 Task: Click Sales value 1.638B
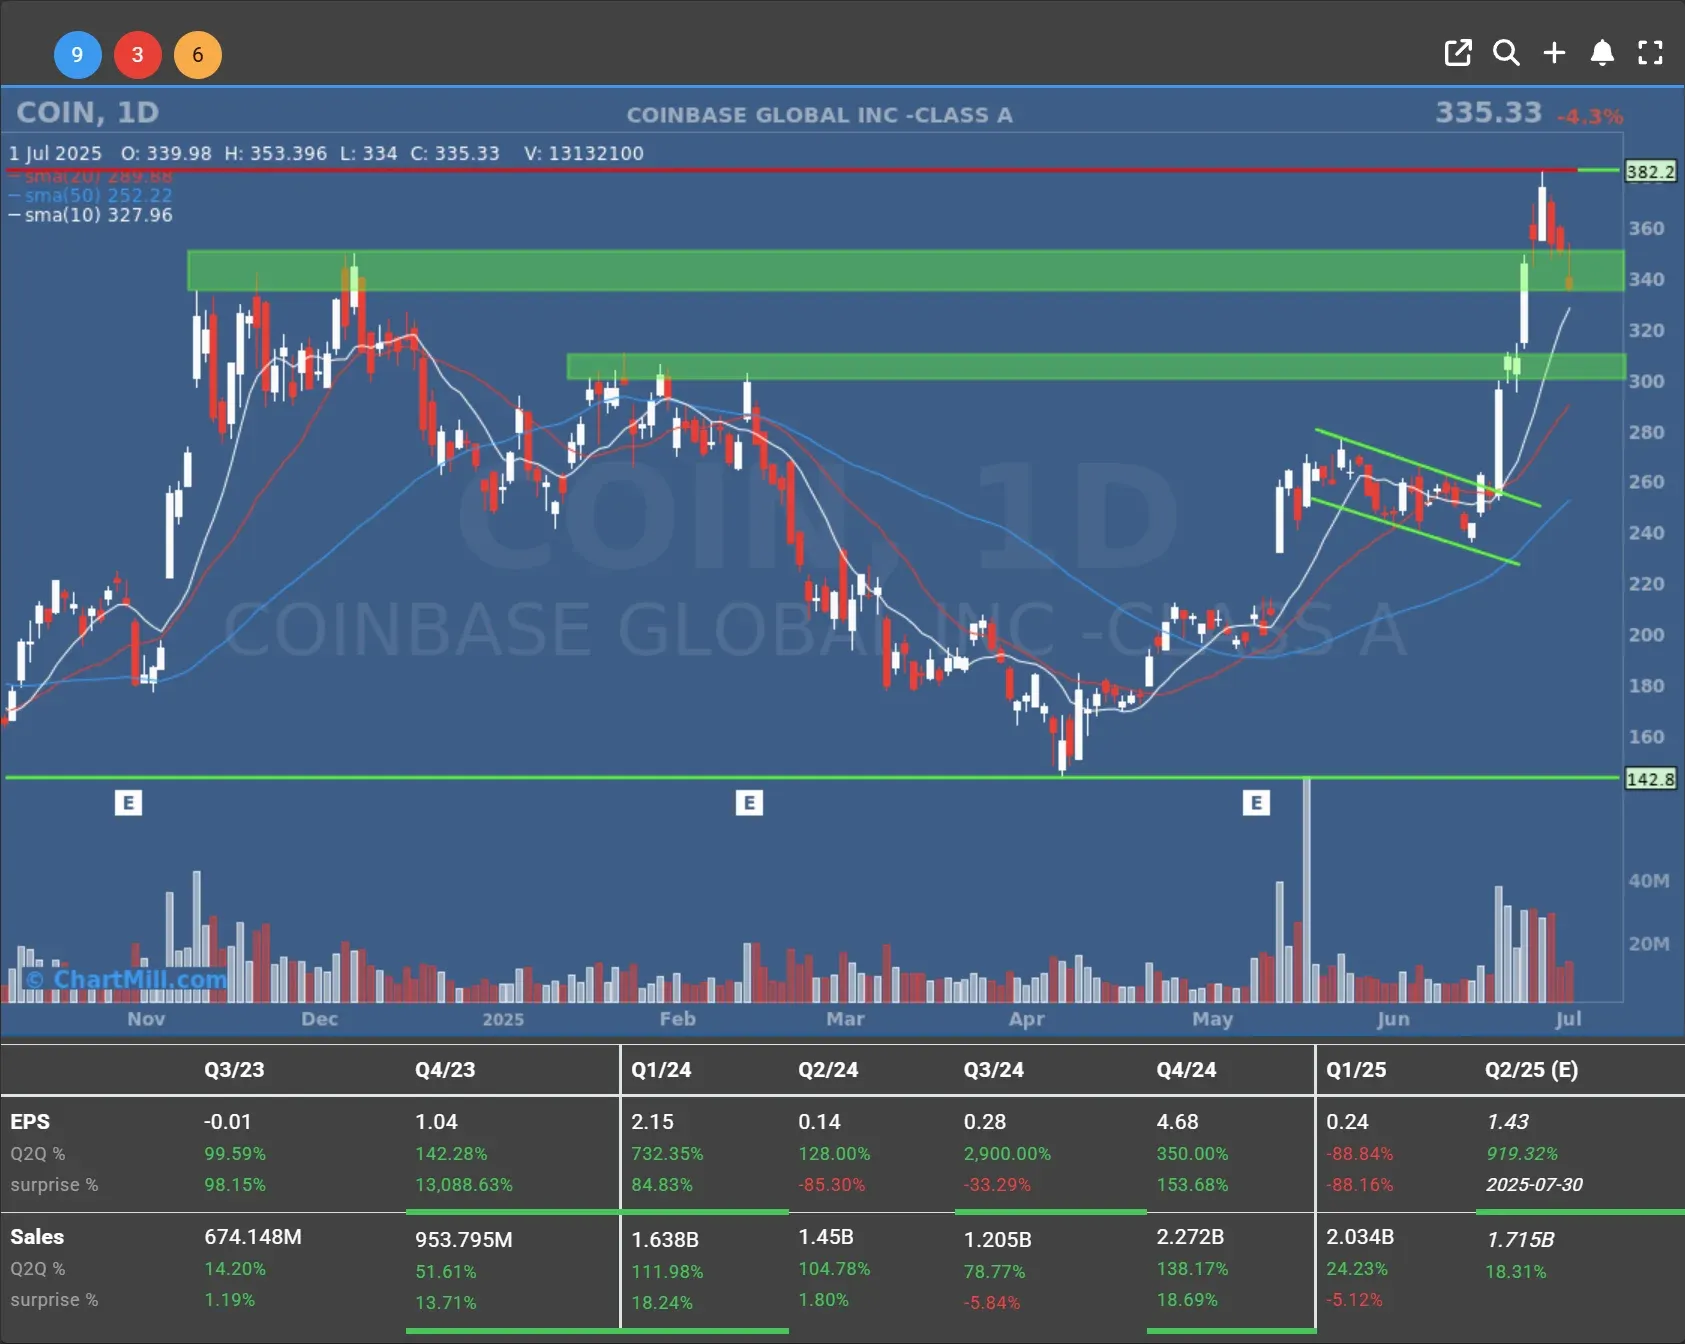[x=665, y=1240]
